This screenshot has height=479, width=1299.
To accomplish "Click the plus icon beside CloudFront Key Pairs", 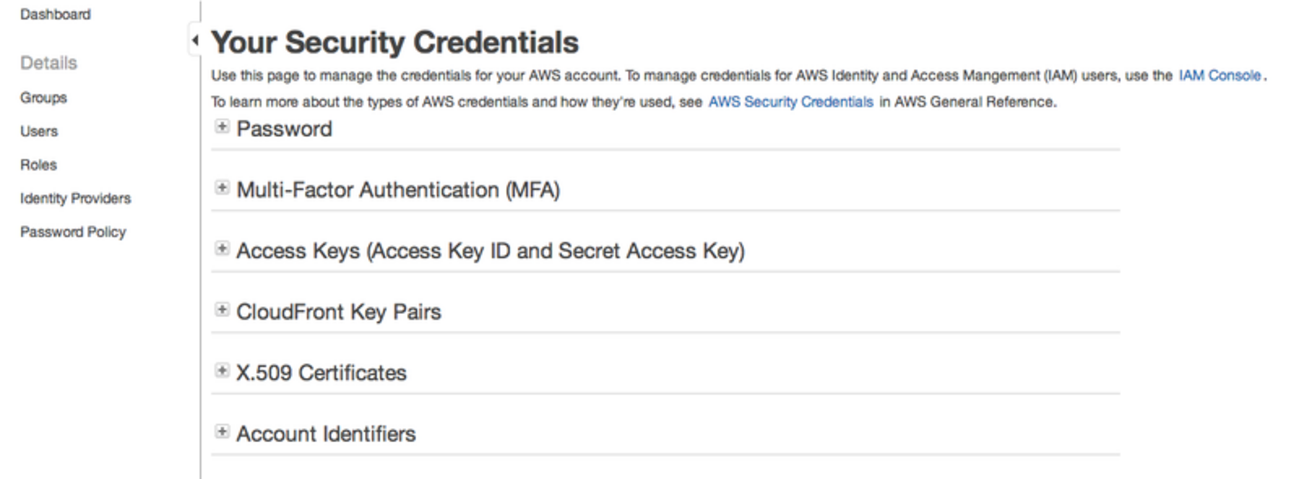I will click(x=222, y=310).
